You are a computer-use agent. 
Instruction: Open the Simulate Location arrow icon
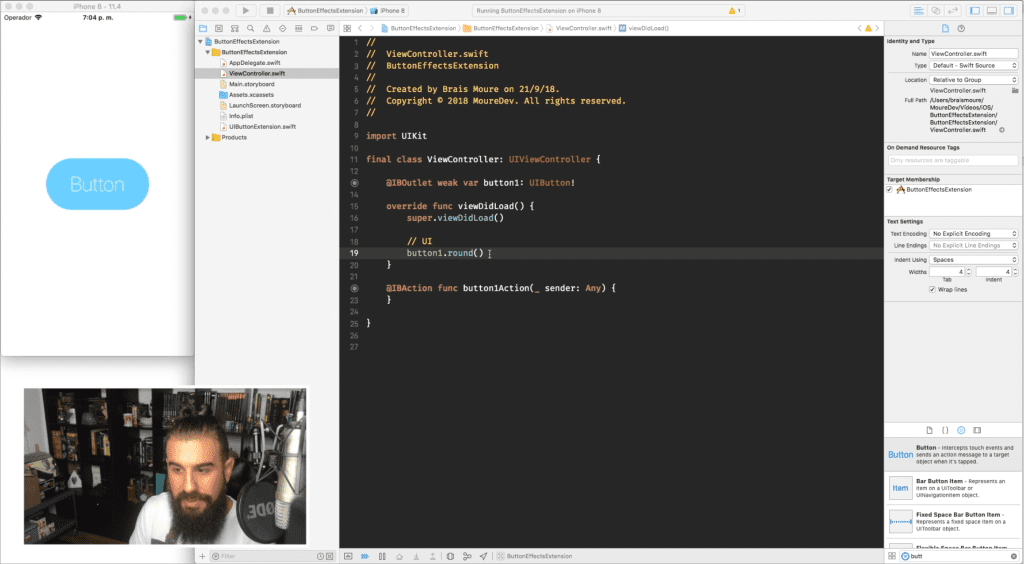(x=483, y=556)
